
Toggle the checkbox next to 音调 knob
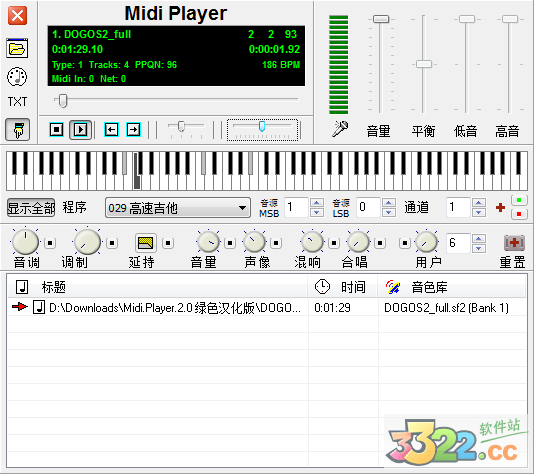click(x=50, y=243)
